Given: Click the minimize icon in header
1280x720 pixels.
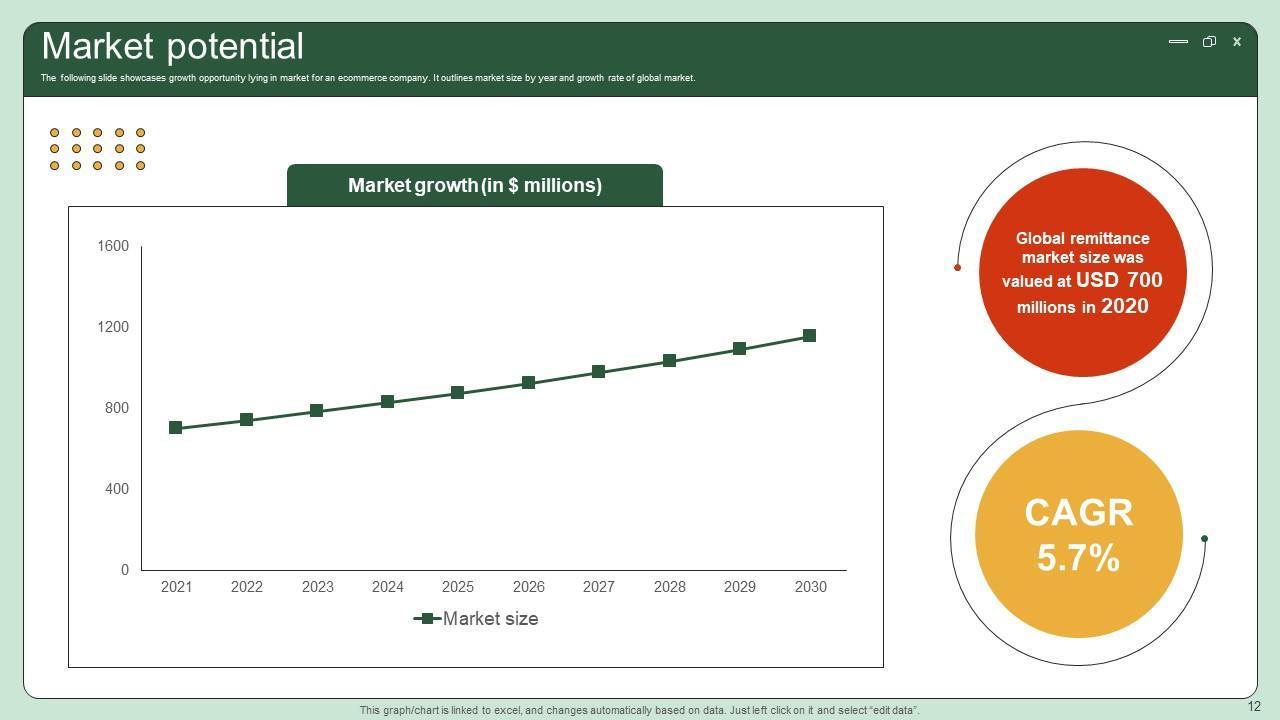Looking at the screenshot, I should point(1178,42).
